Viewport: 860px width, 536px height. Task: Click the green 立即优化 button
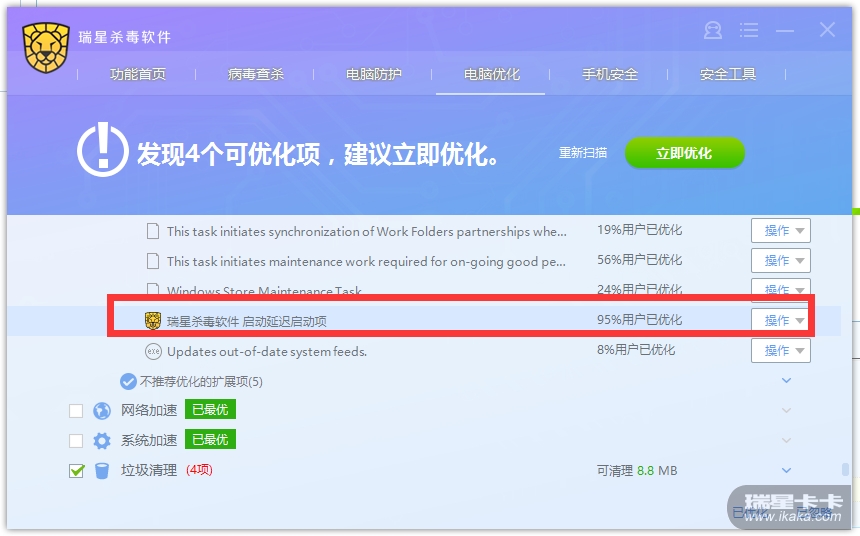(x=684, y=153)
